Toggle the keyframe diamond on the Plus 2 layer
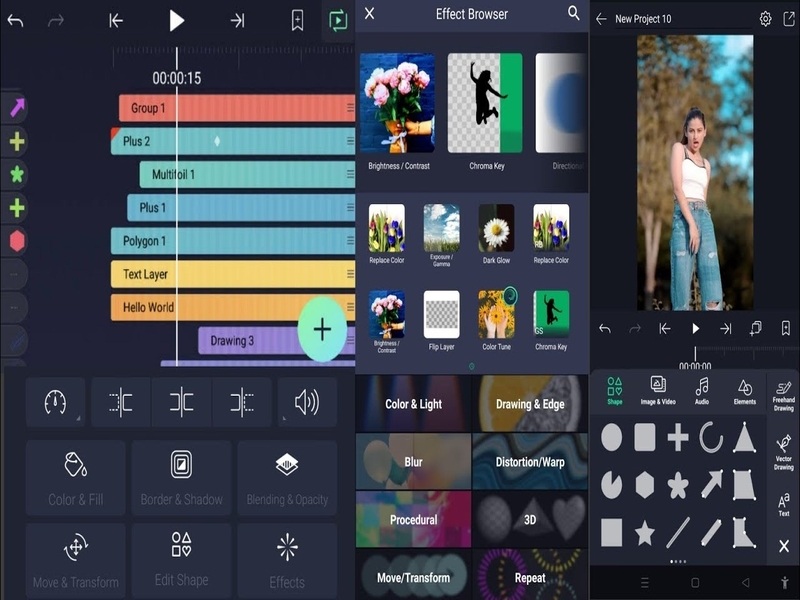The height and width of the screenshot is (600, 800). 219,140
